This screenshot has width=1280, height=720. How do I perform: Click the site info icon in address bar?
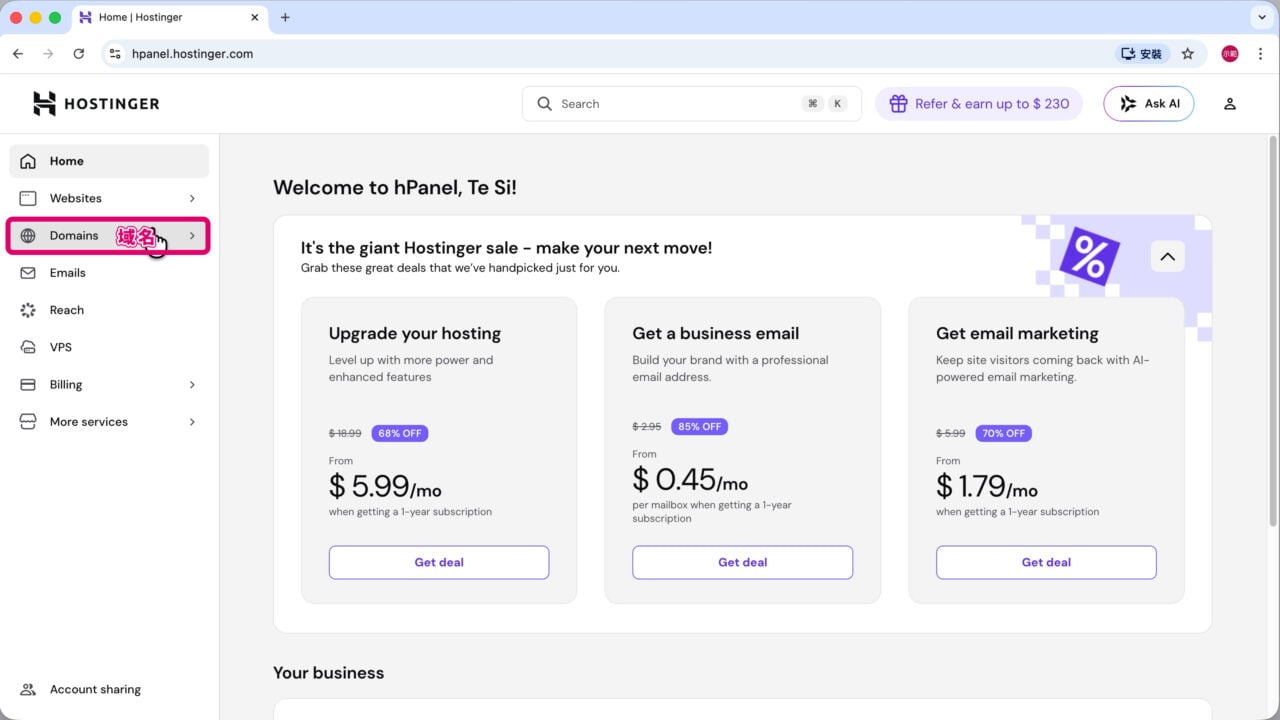pos(115,54)
